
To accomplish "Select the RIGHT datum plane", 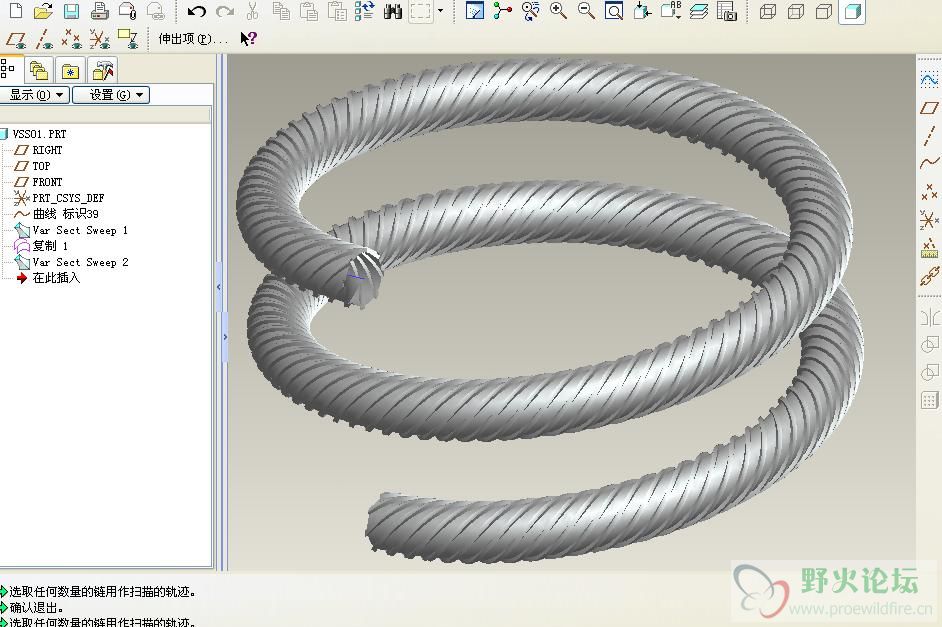I will point(47,150).
